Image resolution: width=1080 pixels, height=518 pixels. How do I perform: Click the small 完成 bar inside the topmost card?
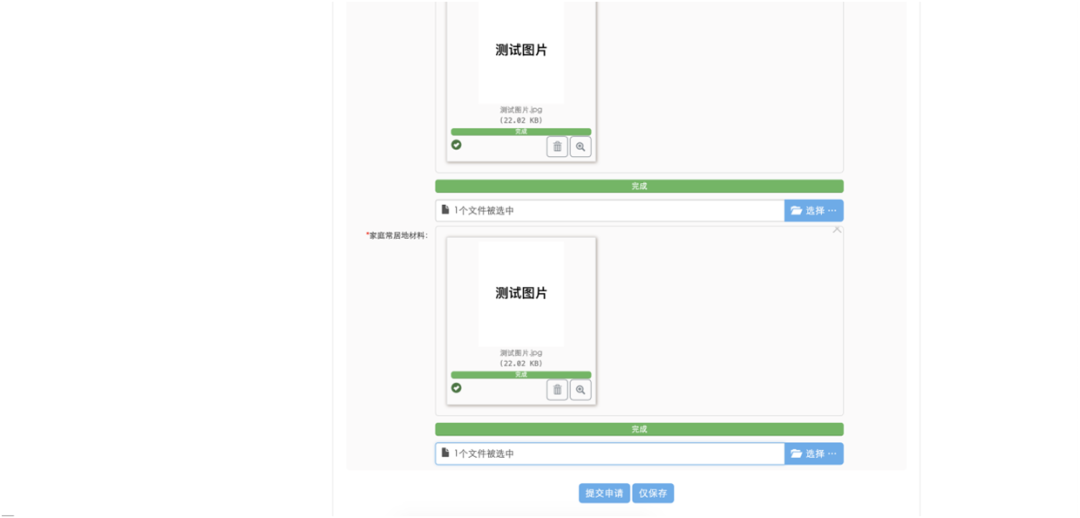point(521,132)
